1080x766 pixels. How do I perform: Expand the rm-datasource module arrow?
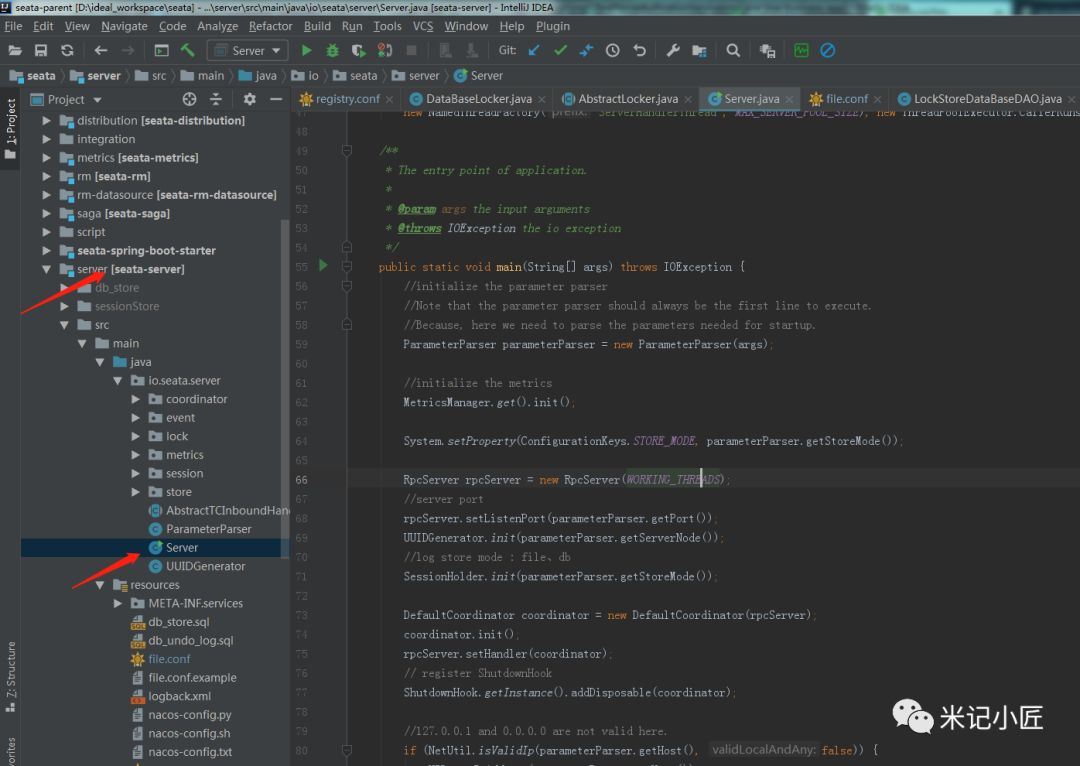tap(46, 195)
